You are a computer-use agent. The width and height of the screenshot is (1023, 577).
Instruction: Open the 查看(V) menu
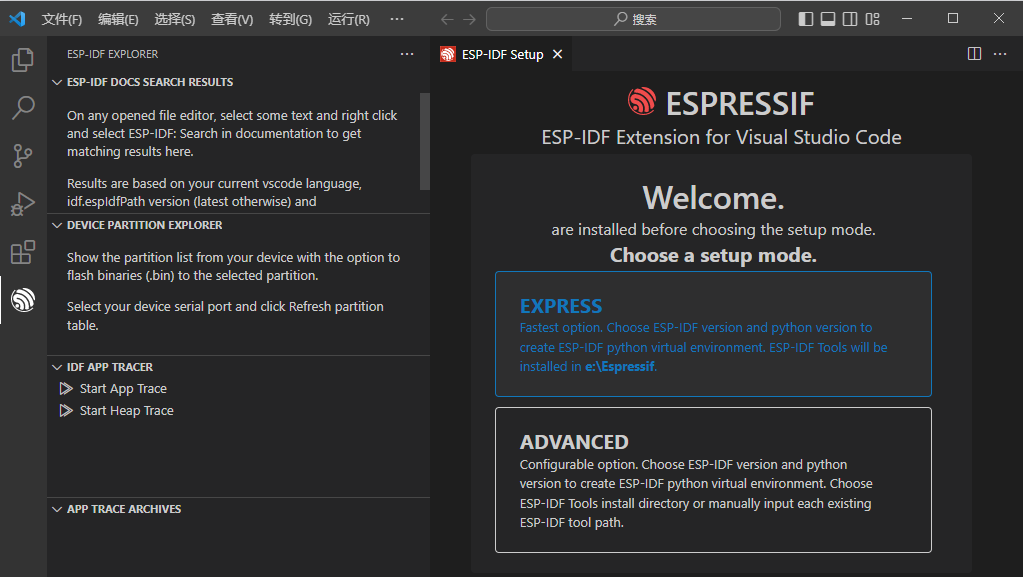(232, 20)
